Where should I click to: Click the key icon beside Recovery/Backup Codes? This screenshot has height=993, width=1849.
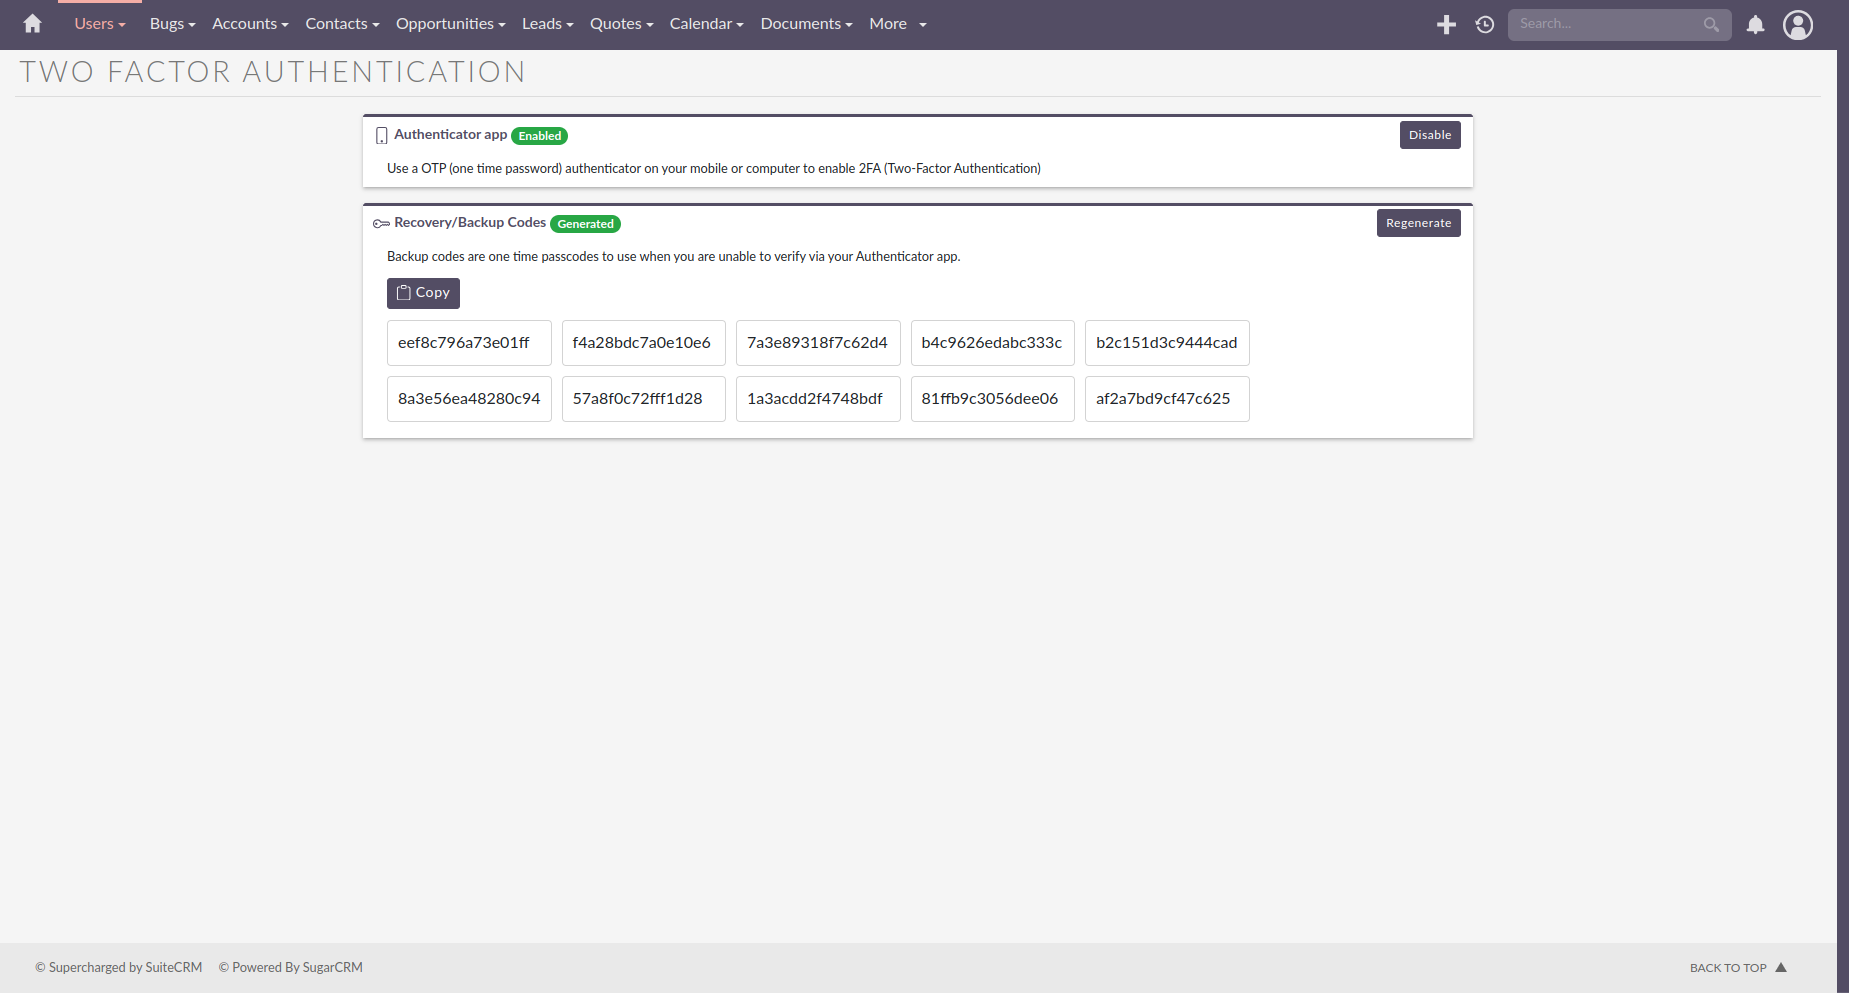(x=381, y=224)
